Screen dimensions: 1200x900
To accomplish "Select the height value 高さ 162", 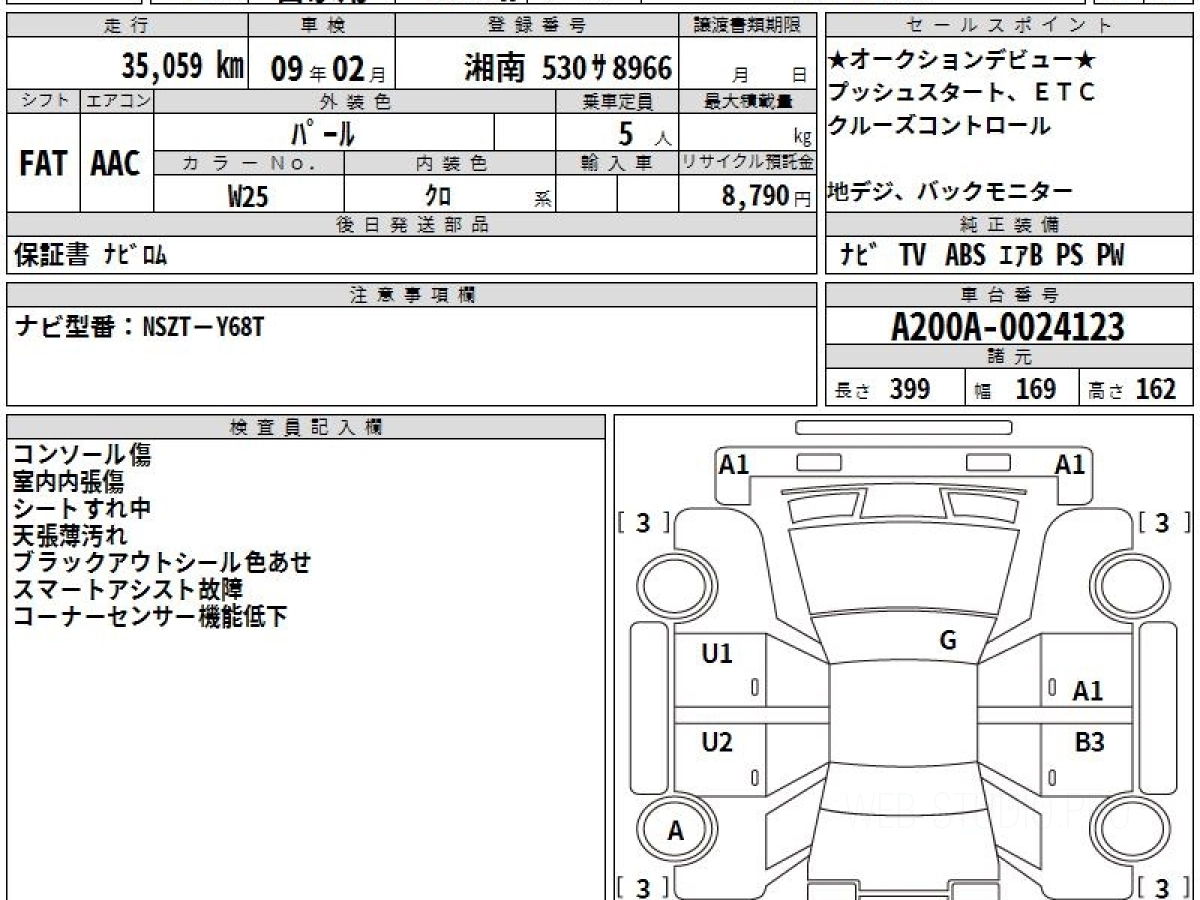I will (1133, 389).
